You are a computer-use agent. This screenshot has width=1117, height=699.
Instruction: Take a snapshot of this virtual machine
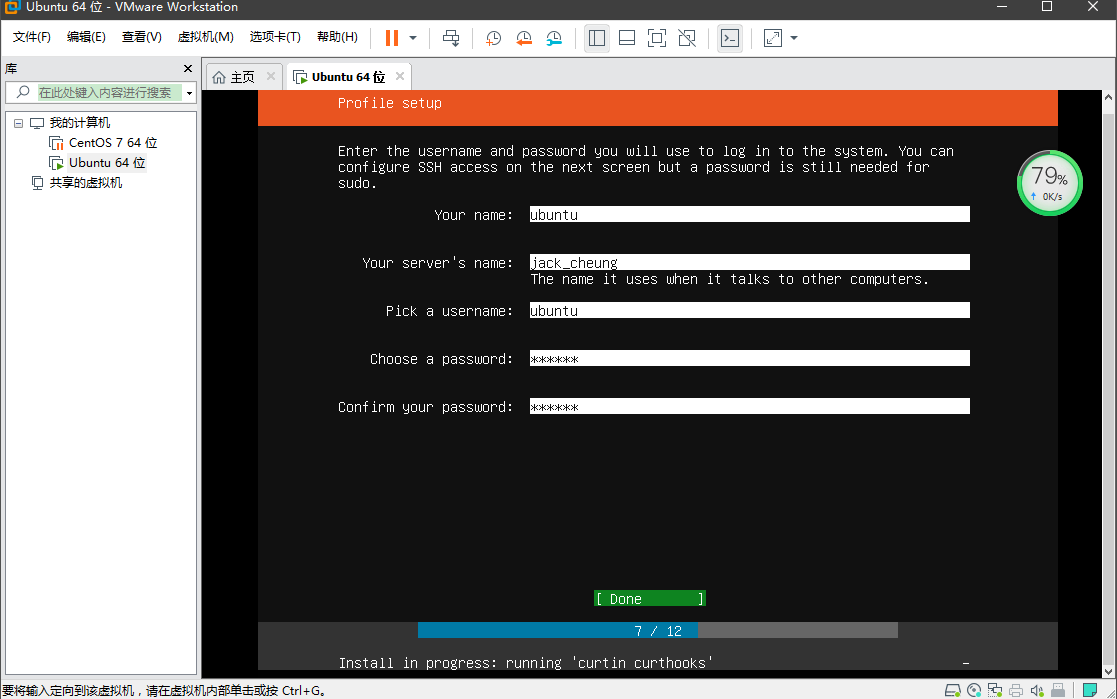[493, 38]
